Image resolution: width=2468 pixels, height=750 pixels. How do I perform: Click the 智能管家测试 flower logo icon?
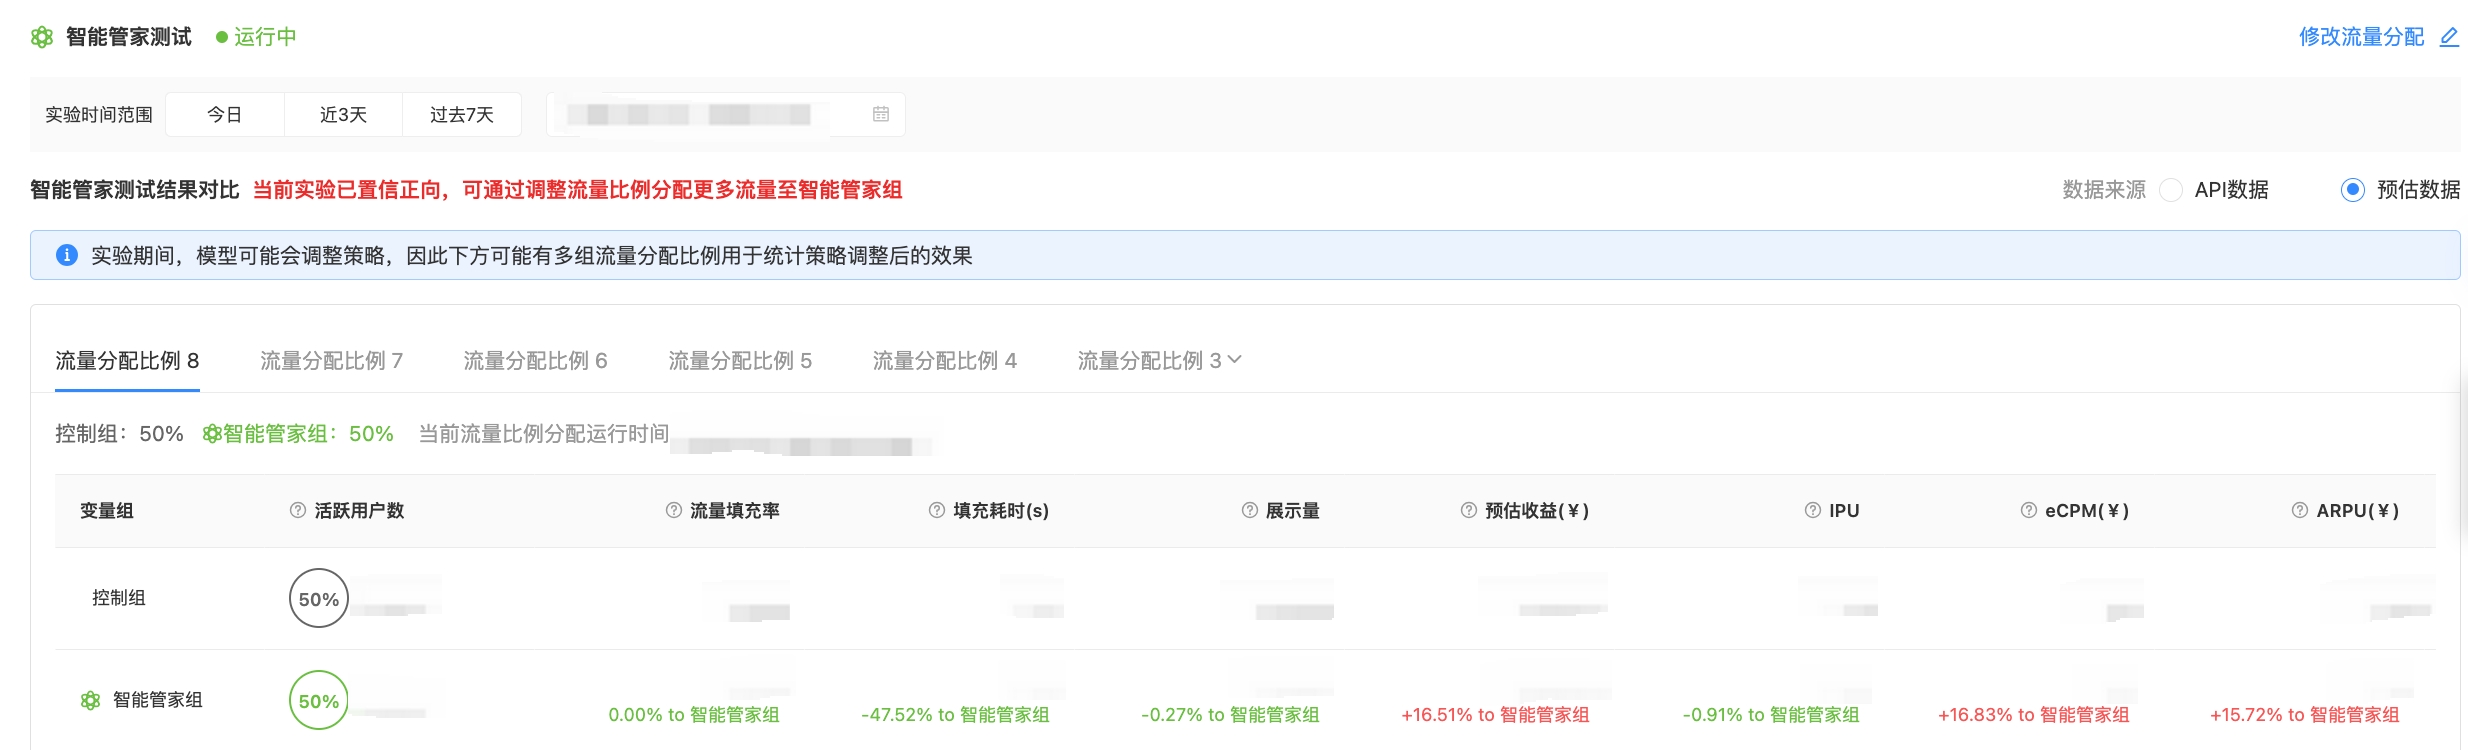42,37
